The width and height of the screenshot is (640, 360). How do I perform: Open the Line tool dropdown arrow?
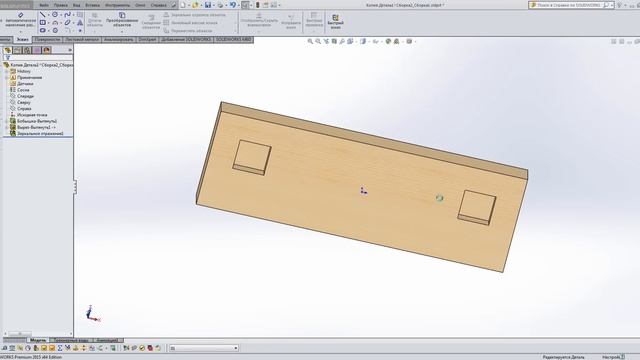coord(49,15)
